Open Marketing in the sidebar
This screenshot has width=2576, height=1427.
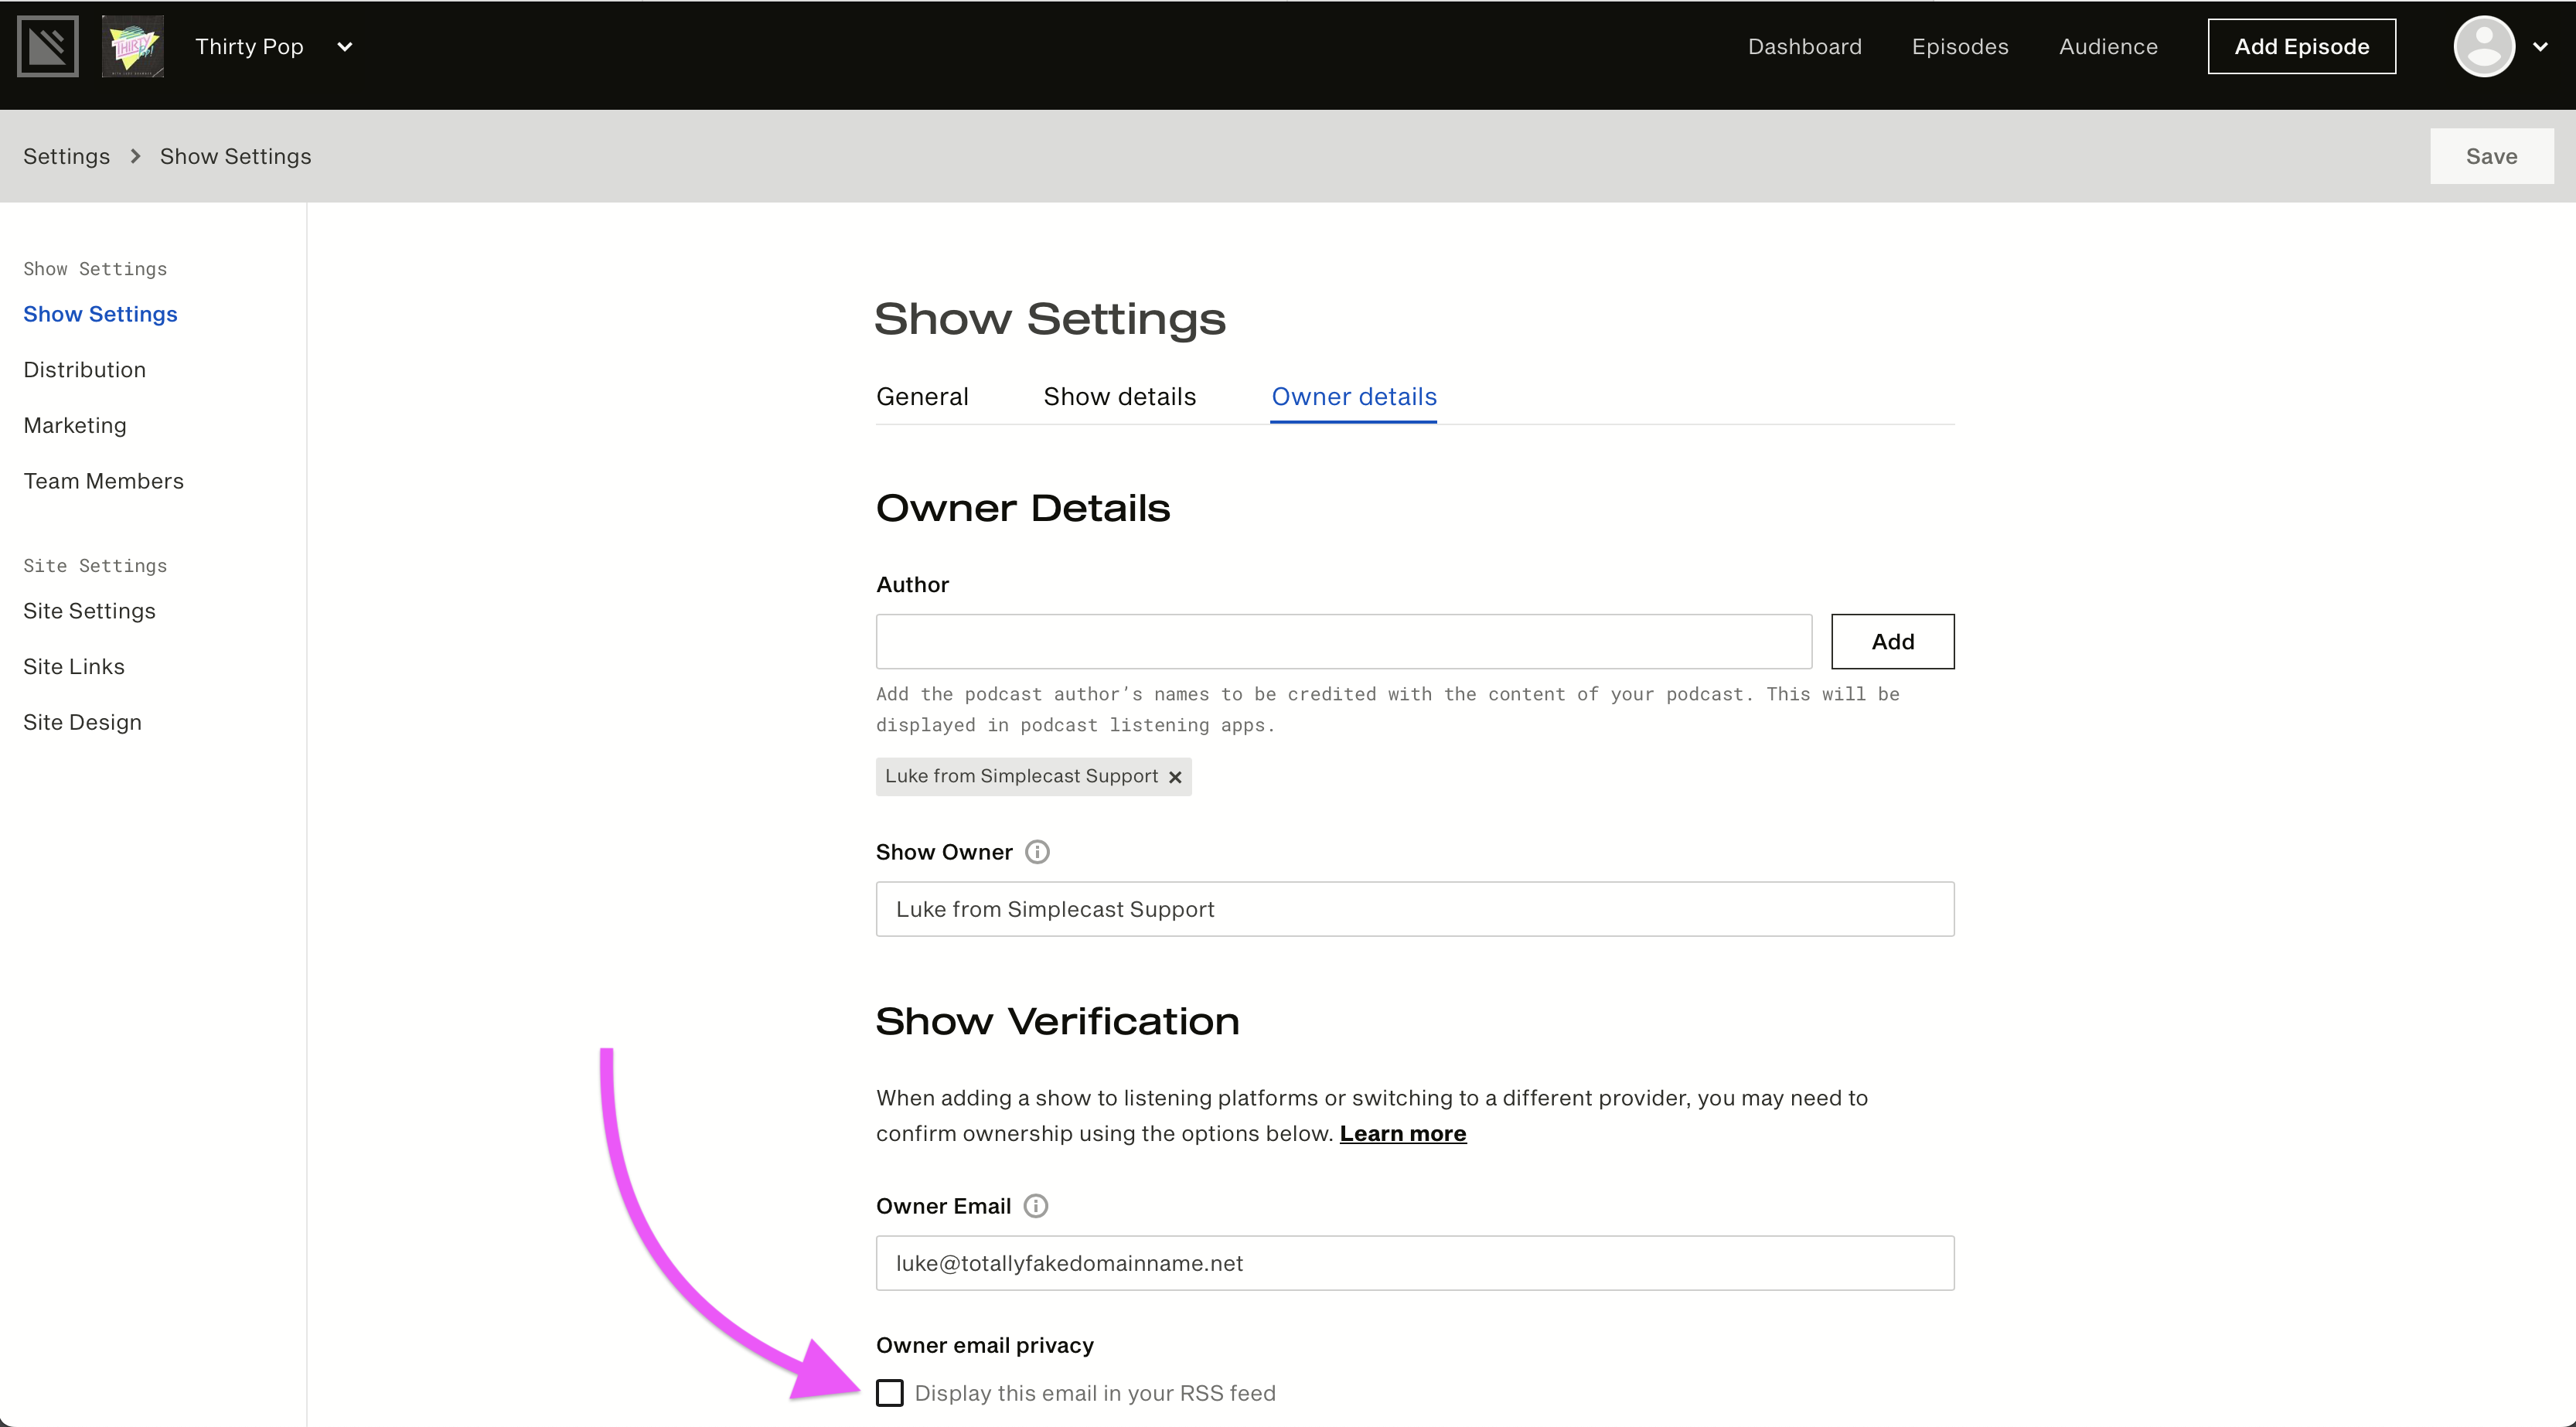(75, 425)
